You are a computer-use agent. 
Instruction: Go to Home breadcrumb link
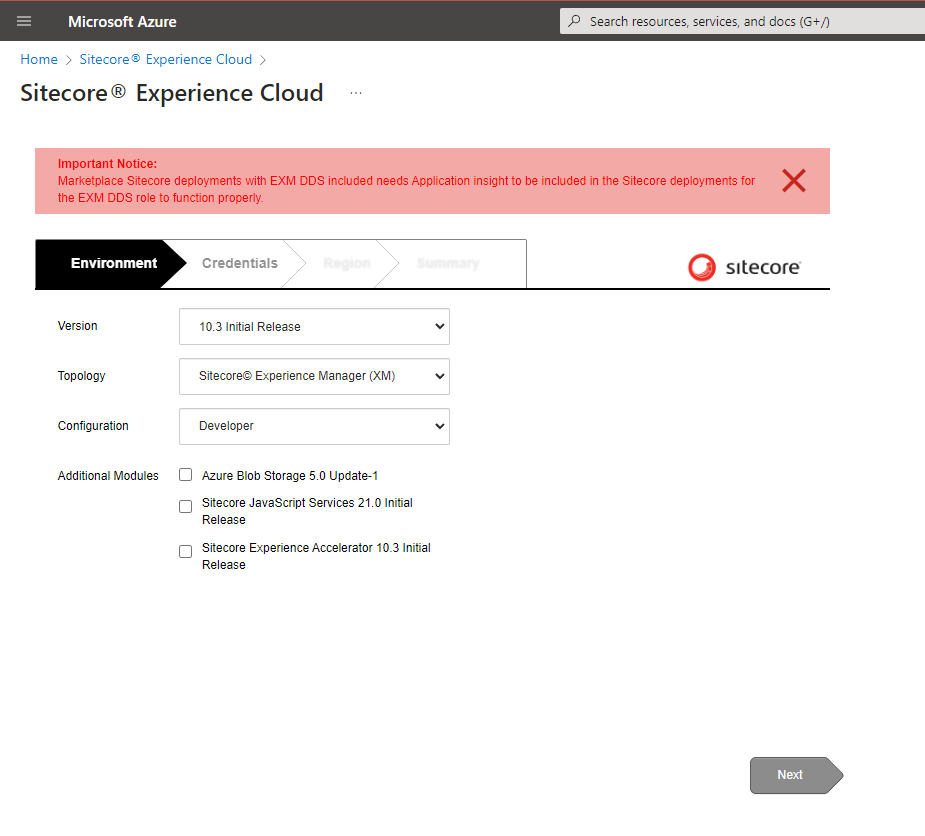point(39,60)
